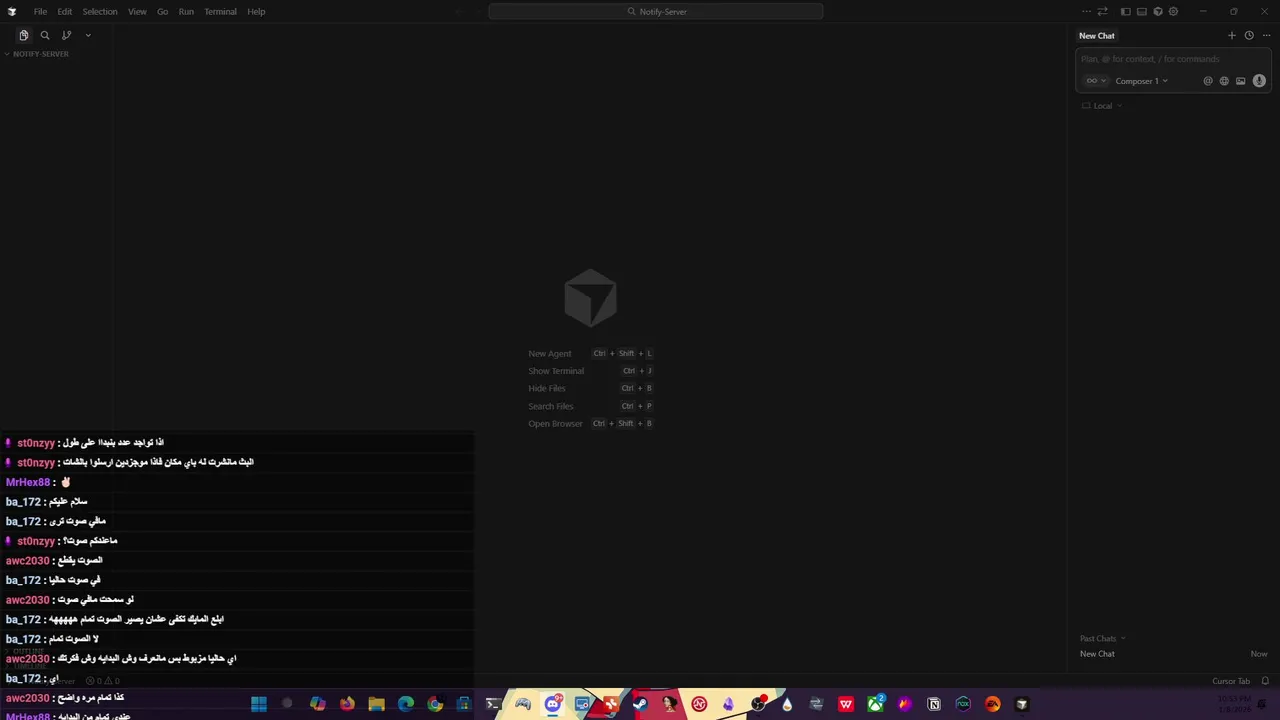Image resolution: width=1280 pixels, height=720 pixels.
Task: Open the Local environment dropdown
Action: 1102,106
